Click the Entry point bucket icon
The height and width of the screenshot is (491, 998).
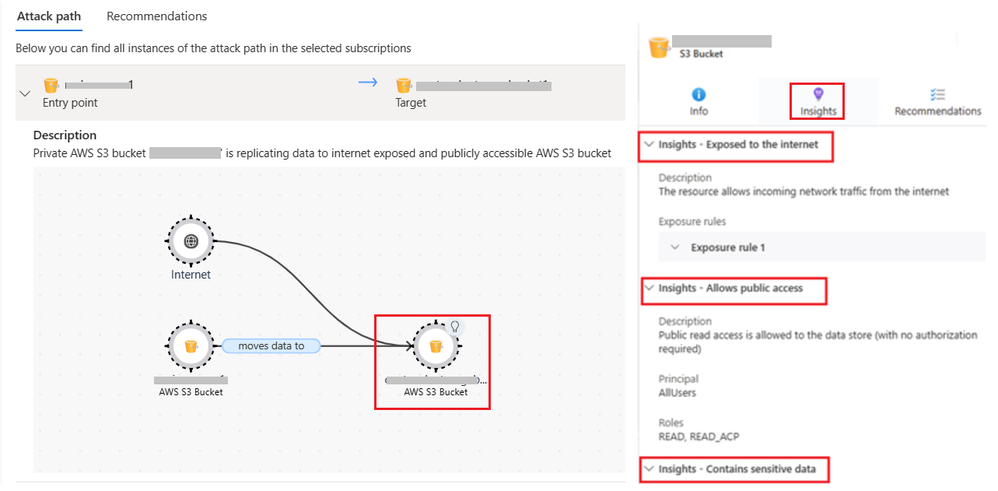[51, 85]
